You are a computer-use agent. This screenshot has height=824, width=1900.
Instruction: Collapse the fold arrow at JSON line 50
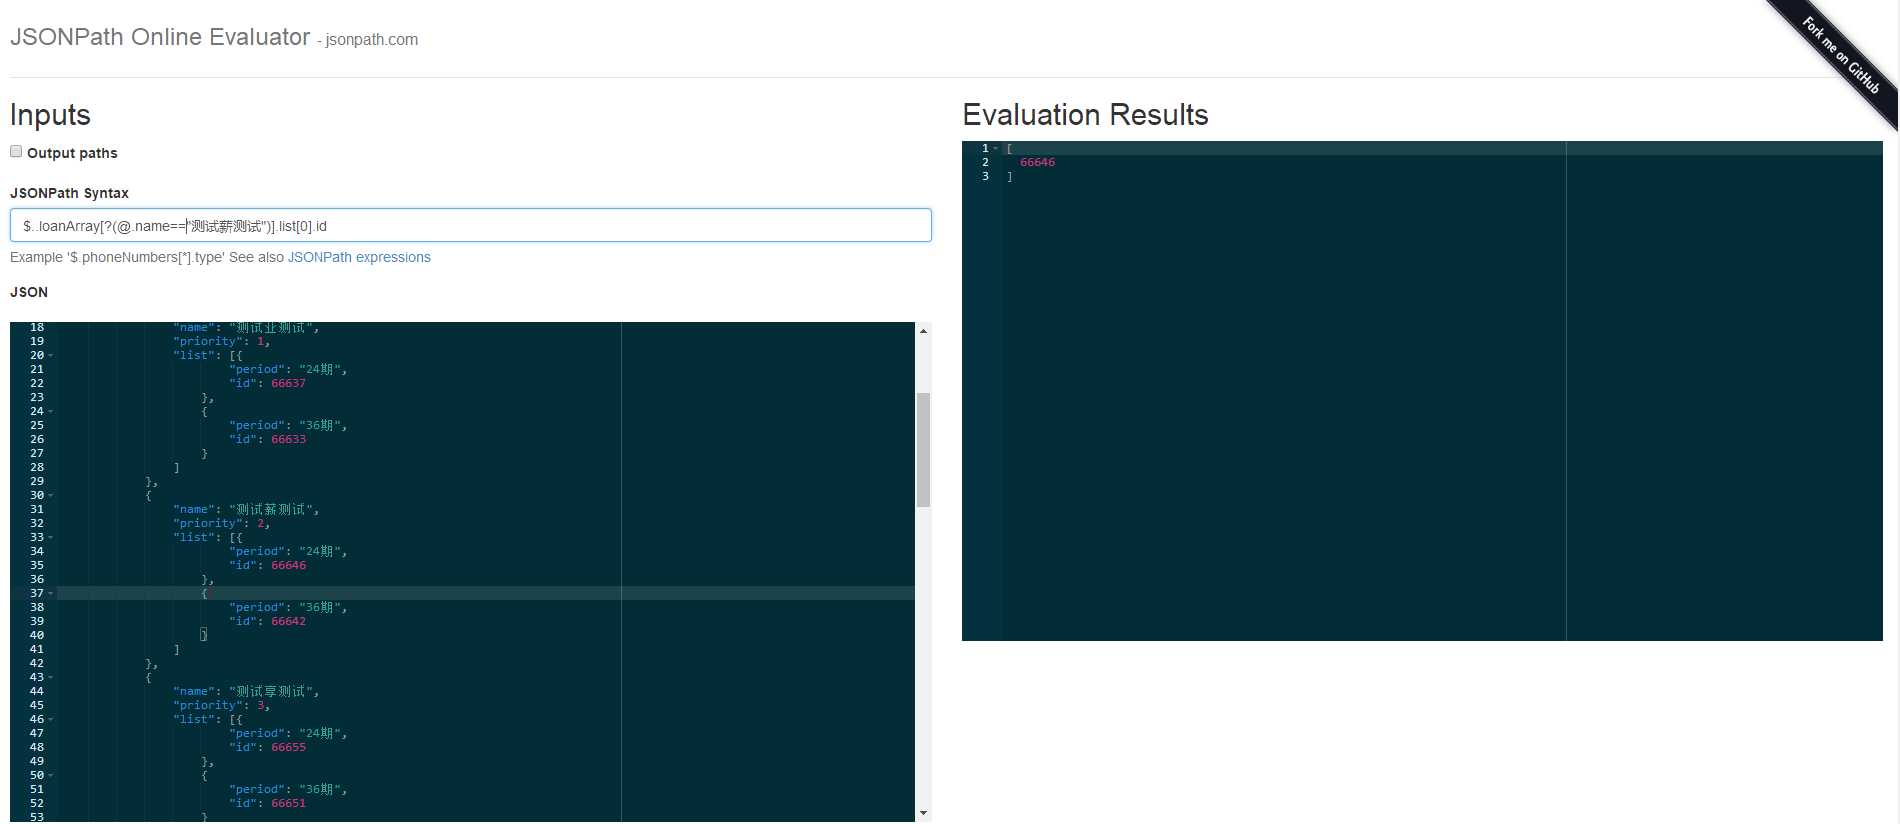click(51, 776)
